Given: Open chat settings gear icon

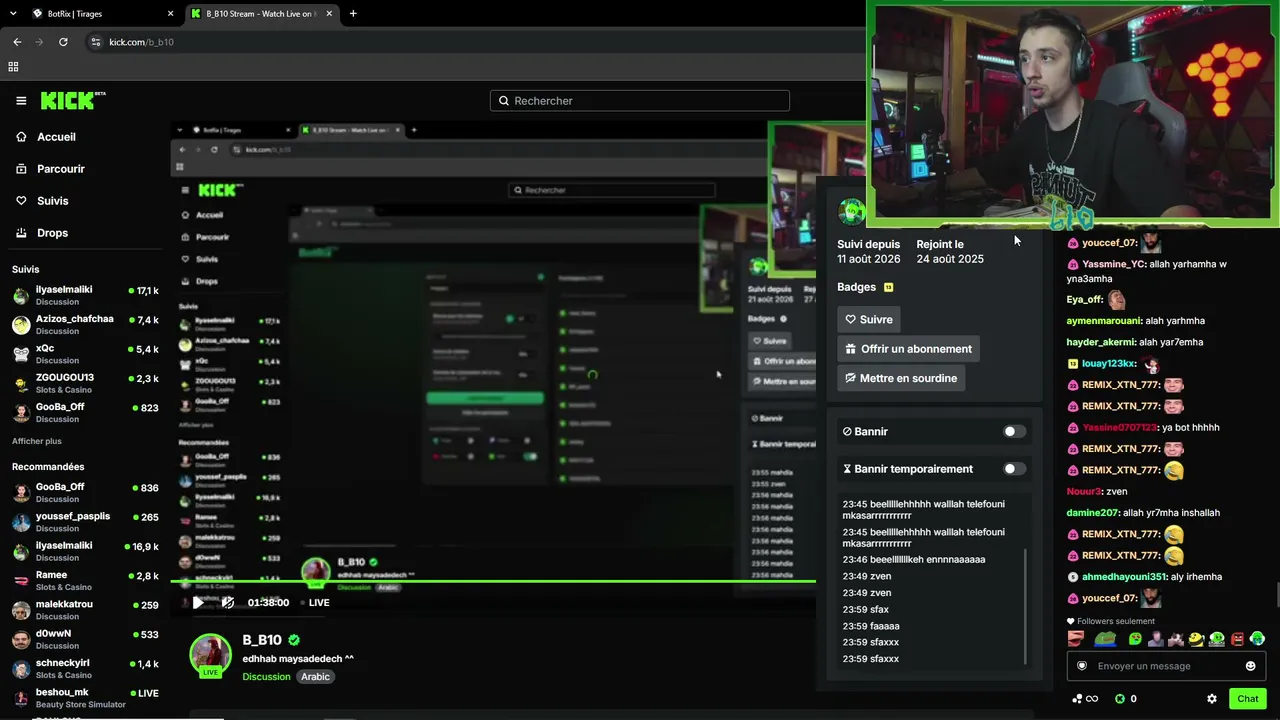Looking at the screenshot, I should tap(1212, 699).
